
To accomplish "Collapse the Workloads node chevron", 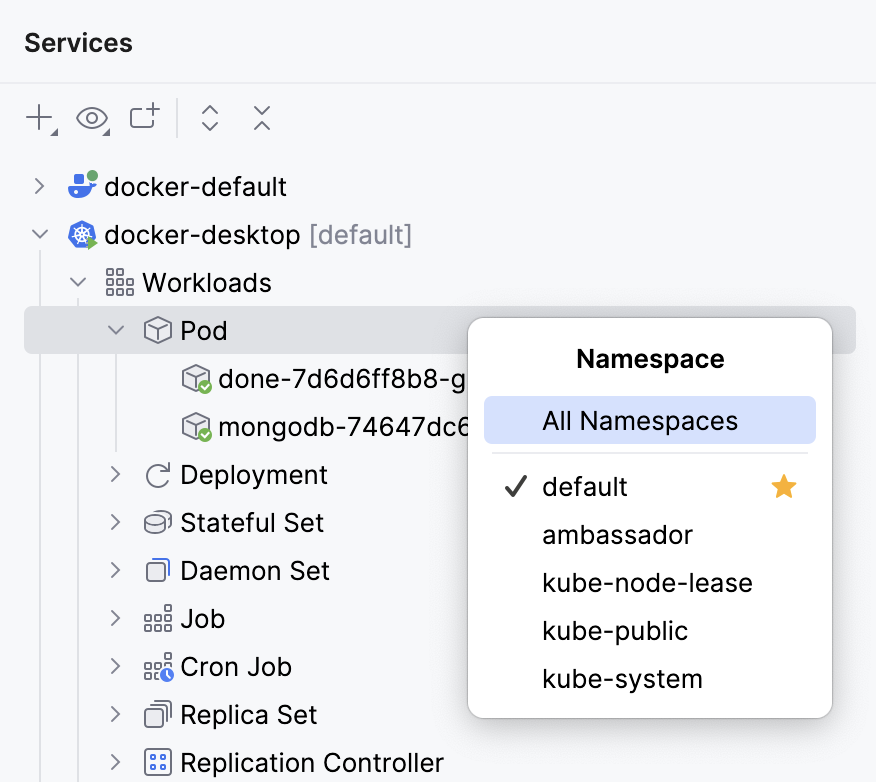I will click(x=78, y=282).
